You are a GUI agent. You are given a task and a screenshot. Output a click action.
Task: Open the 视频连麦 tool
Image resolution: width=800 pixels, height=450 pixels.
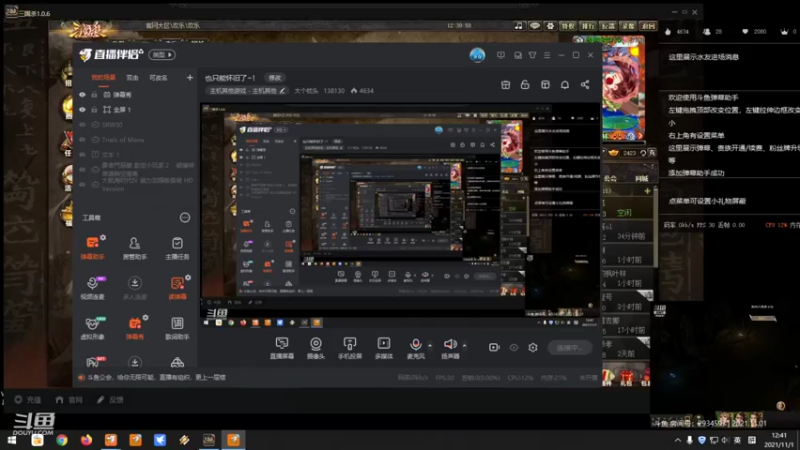tap(92, 288)
